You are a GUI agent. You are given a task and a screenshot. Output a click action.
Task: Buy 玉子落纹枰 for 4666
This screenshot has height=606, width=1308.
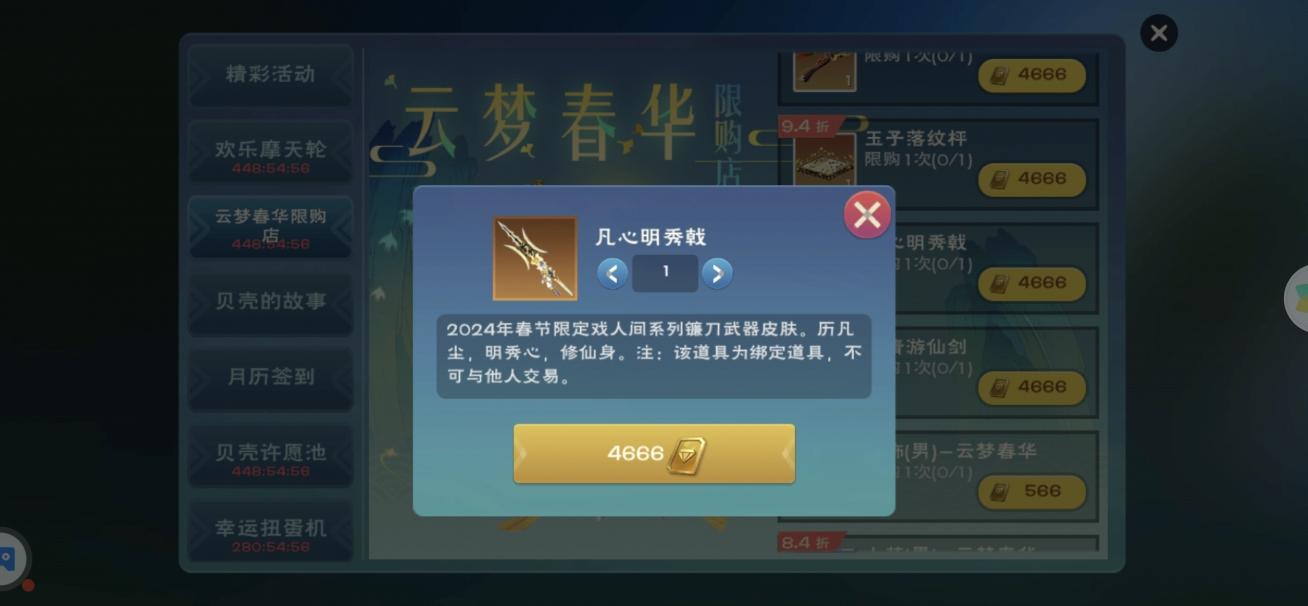(1032, 179)
